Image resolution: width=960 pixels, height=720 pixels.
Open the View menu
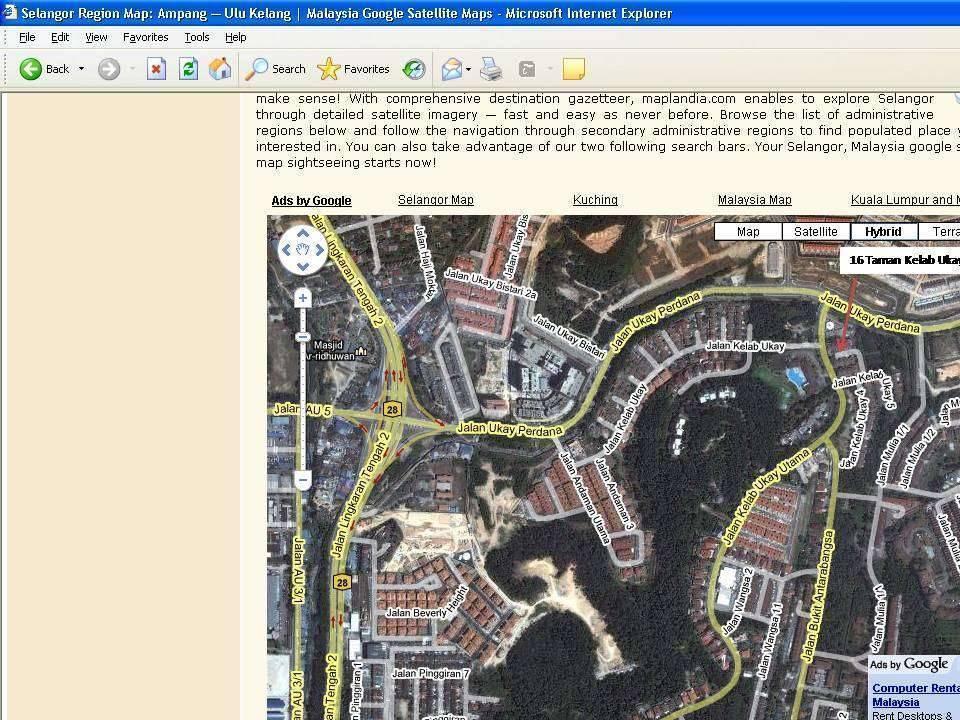[x=96, y=37]
